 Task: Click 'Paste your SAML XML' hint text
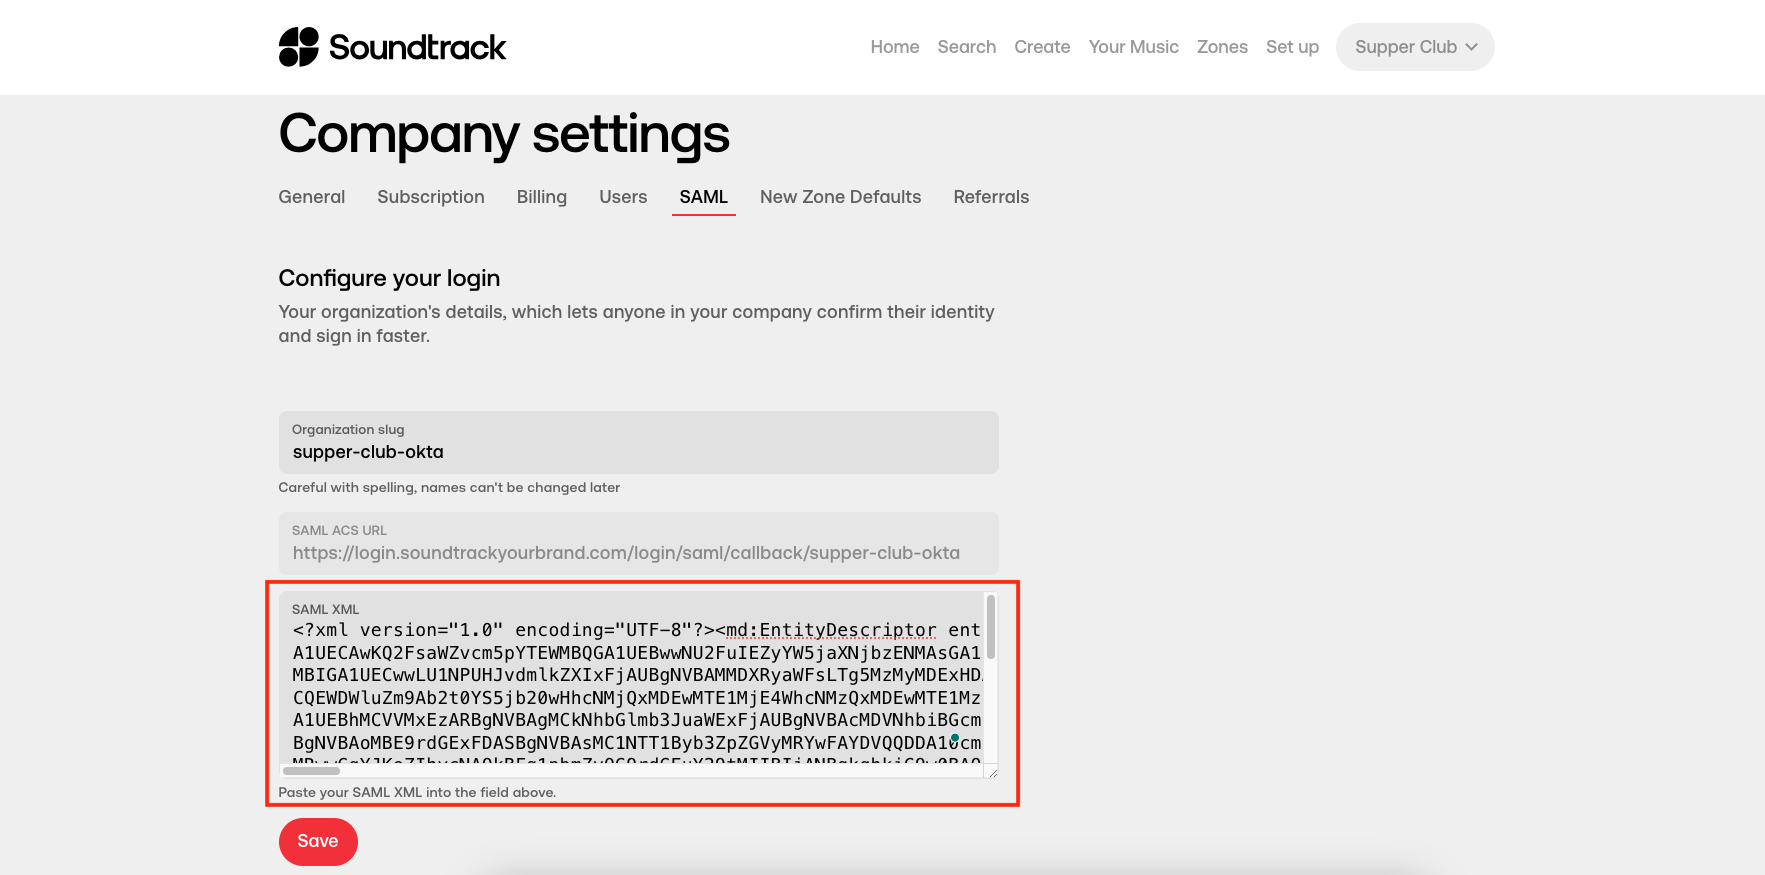(x=417, y=792)
